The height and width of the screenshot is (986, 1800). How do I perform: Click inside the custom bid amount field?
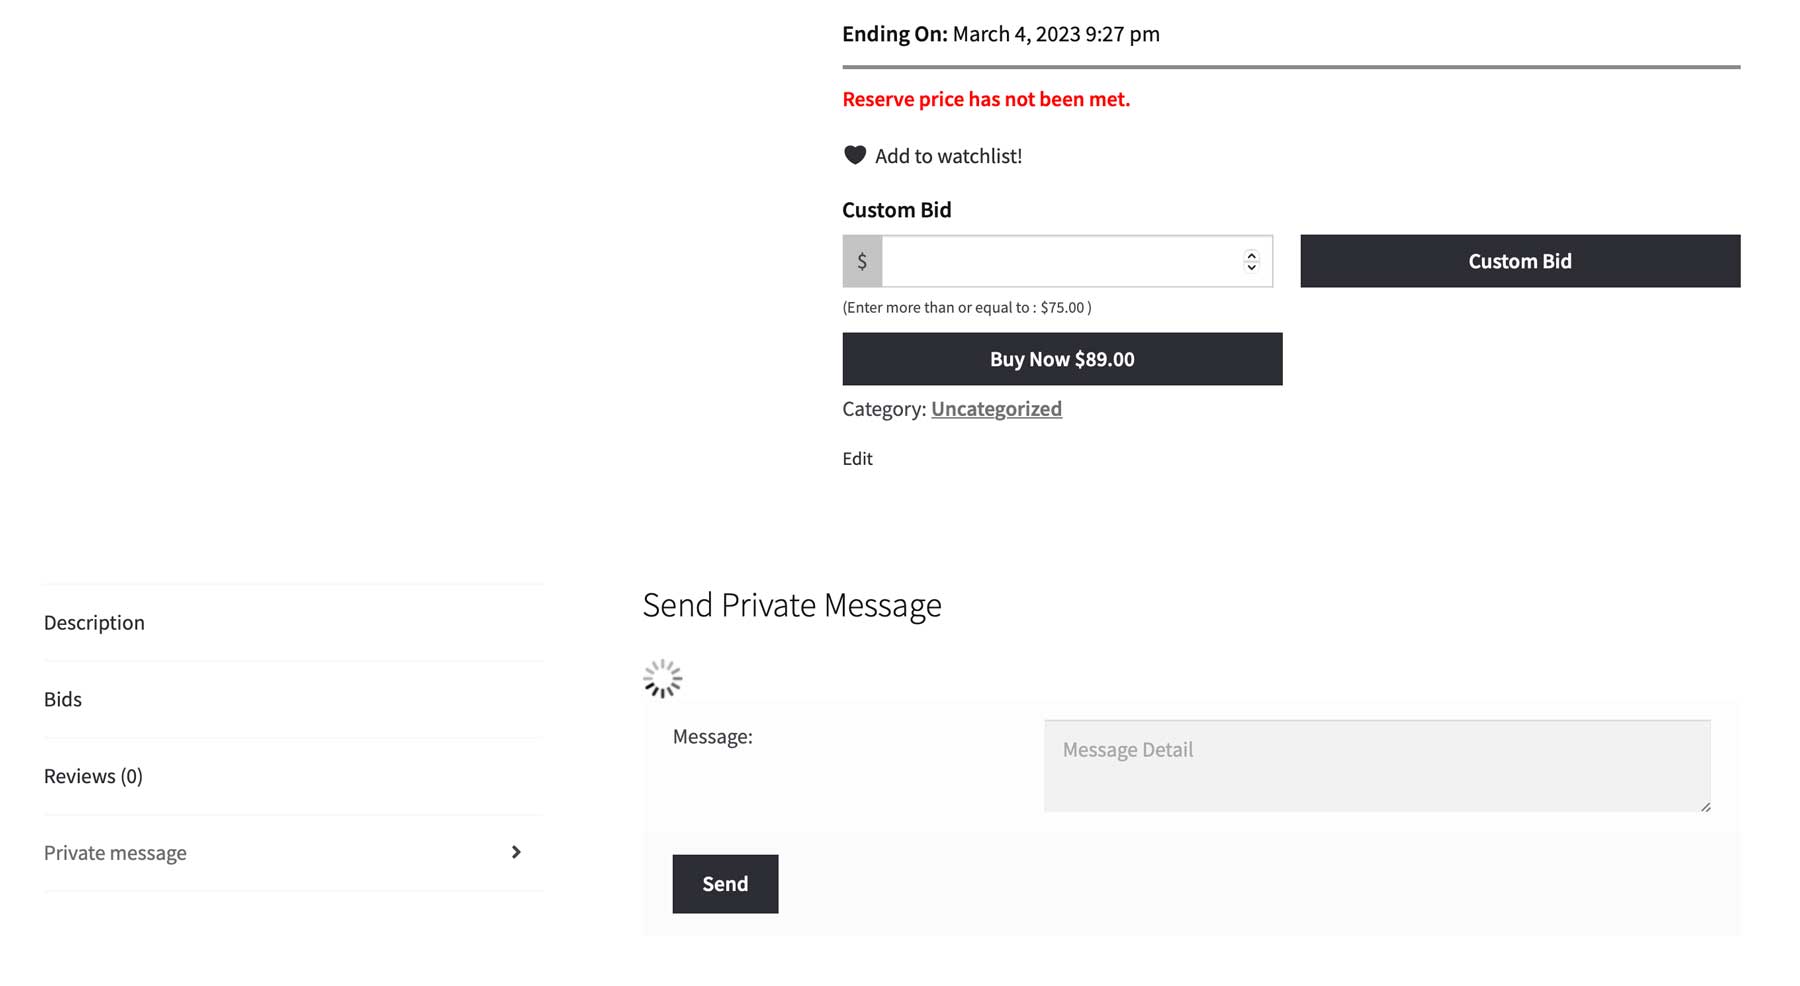point(1060,261)
